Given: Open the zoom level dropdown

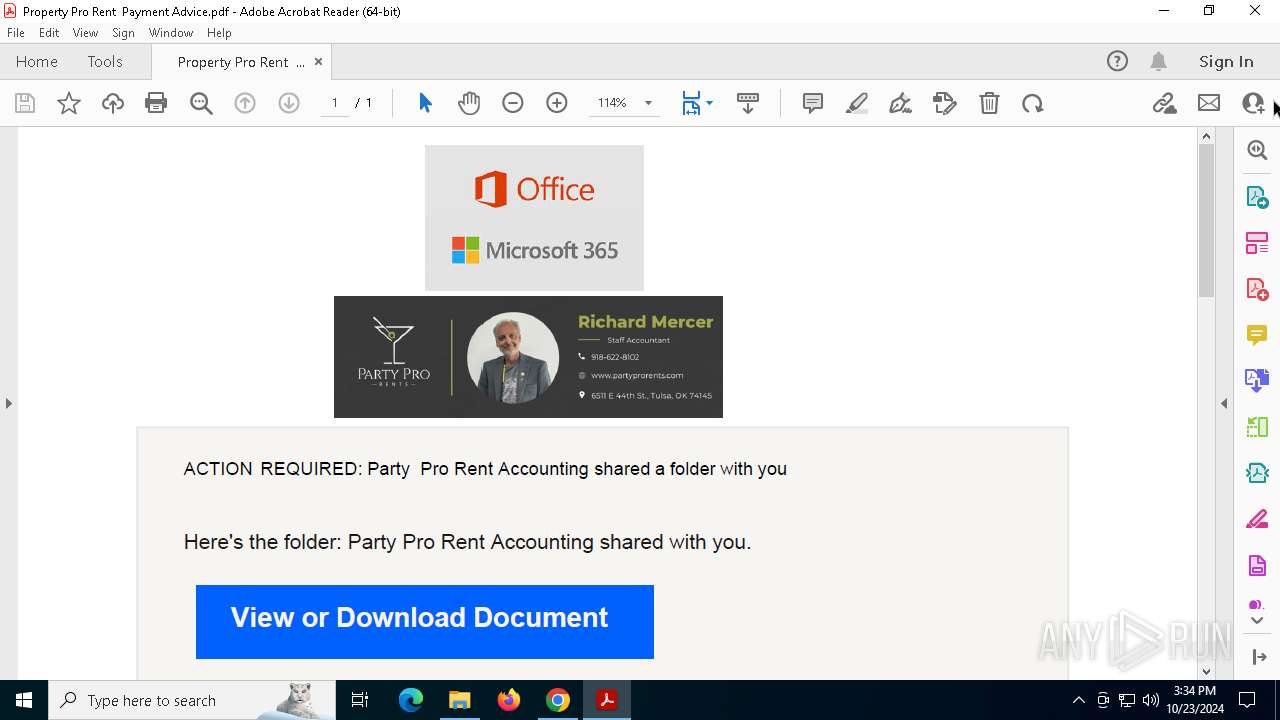Looking at the screenshot, I should 648,103.
